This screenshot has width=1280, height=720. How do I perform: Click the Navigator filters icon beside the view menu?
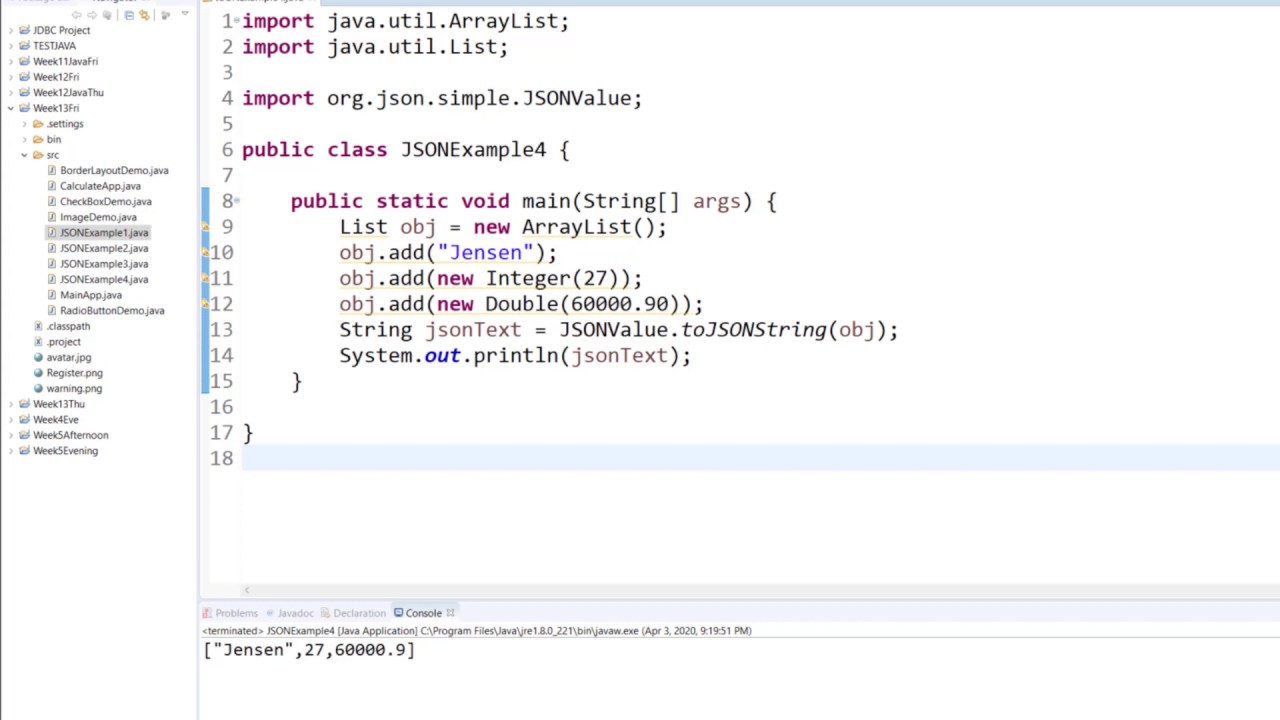[166, 15]
